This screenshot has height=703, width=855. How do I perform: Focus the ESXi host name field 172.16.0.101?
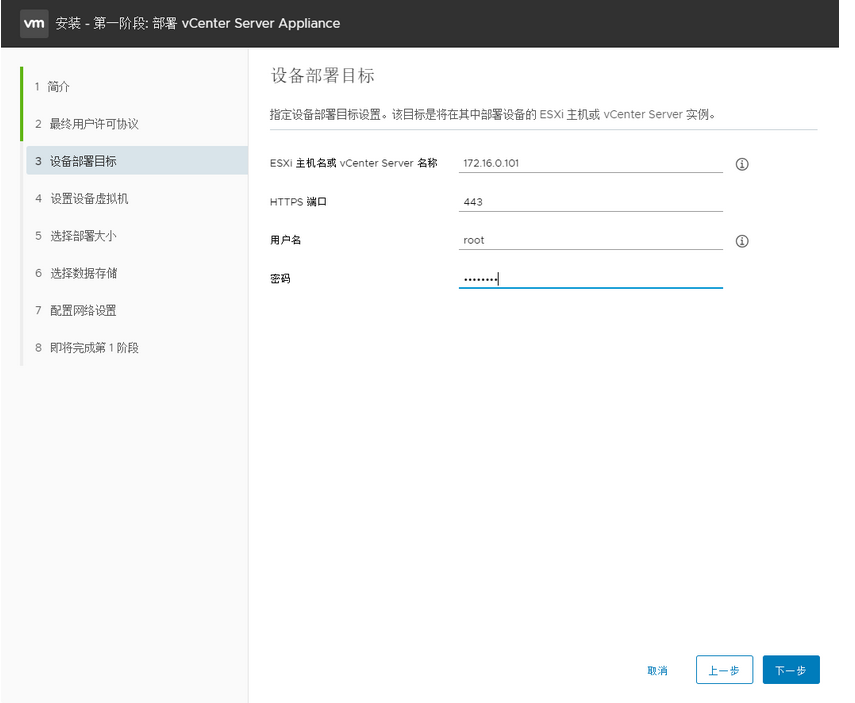[591, 163]
